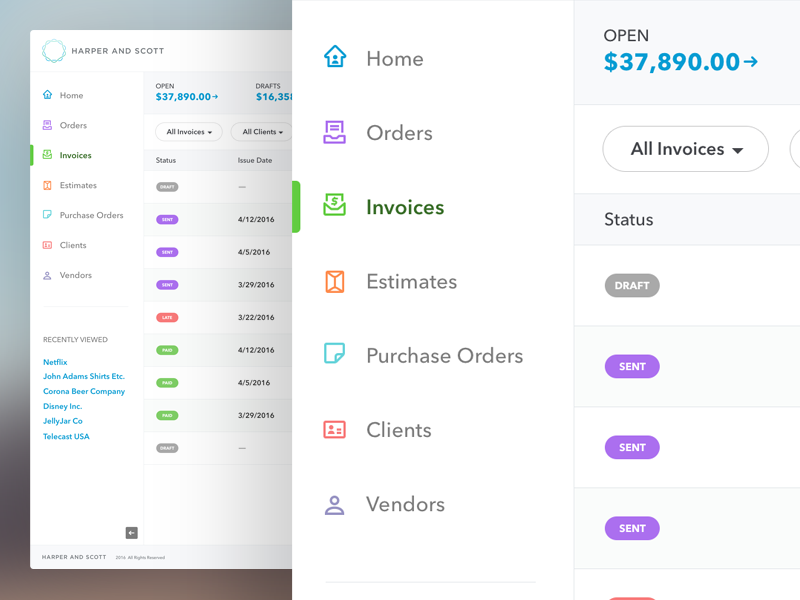Screen dimensions: 800x600
Task: Click the large purple Orders inbox icon
Action: pyautogui.click(x=335, y=132)
